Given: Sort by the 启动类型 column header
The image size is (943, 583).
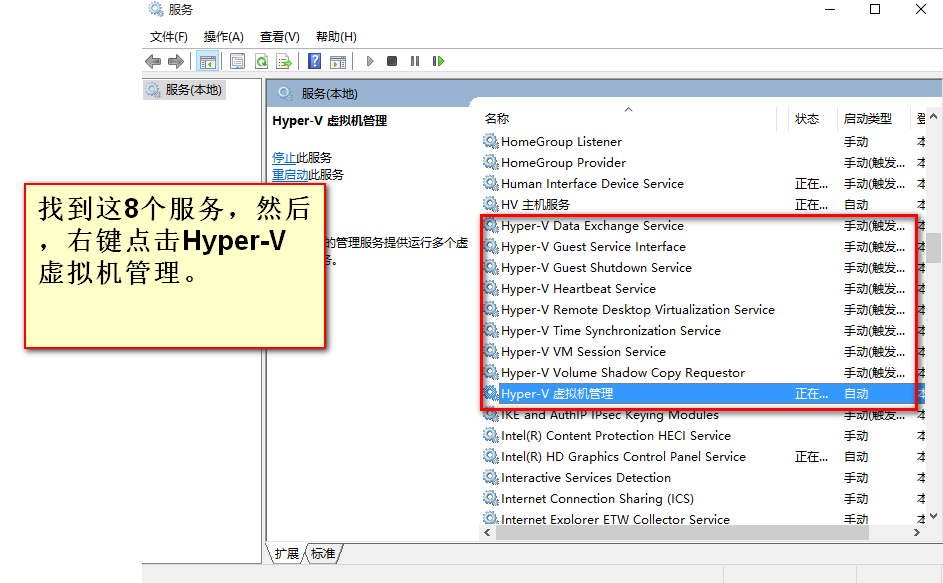Looking at the screenshot, I should pos(867,119).
